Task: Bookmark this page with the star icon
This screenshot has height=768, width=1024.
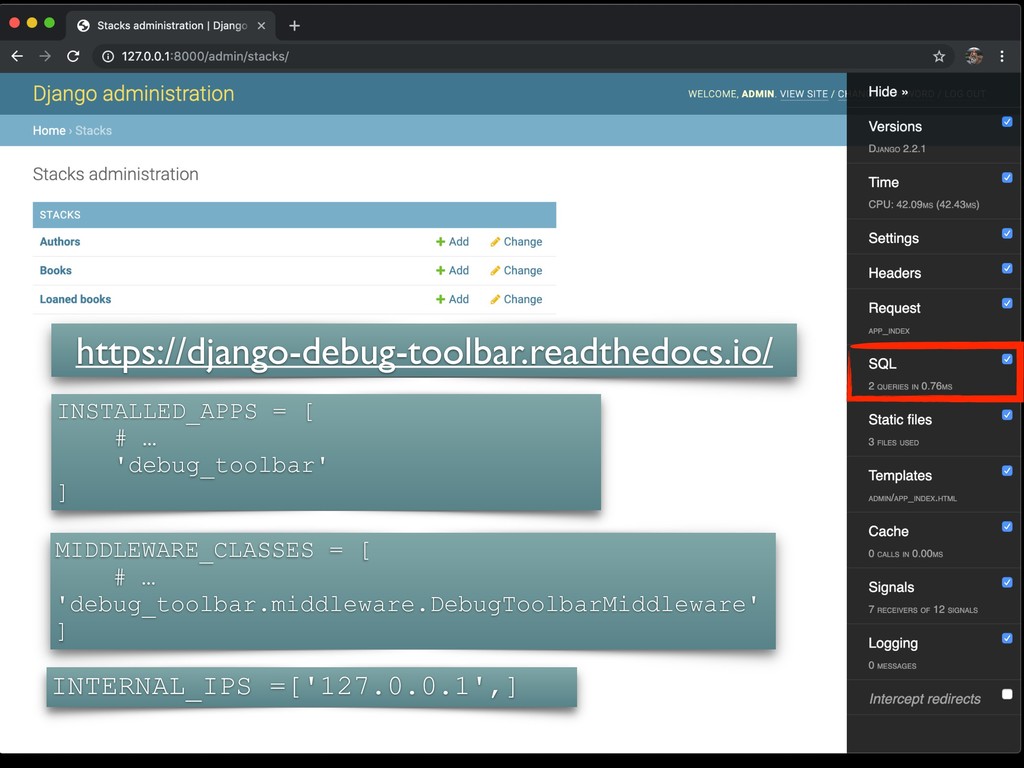Action: [939, 56]
